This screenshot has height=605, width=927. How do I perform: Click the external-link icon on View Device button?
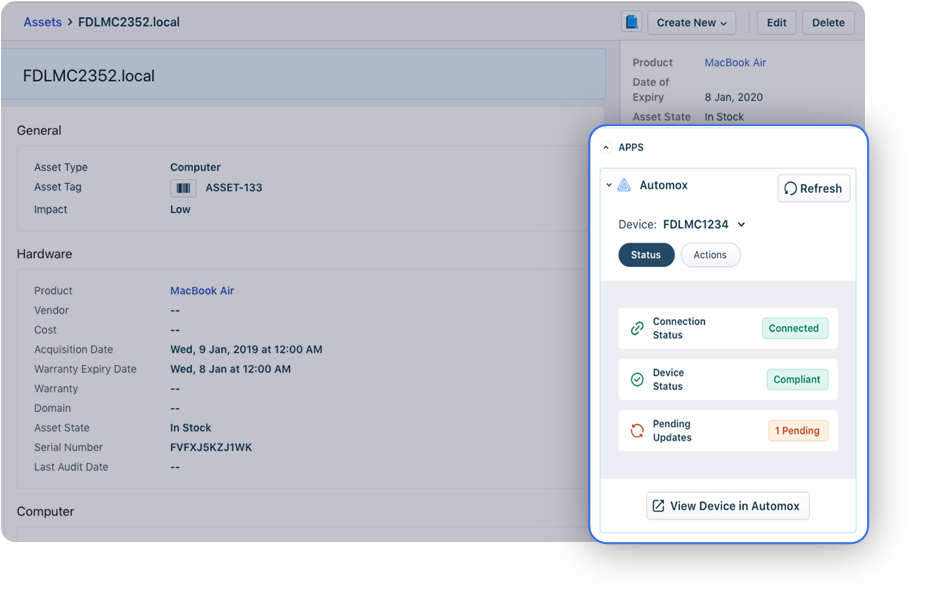(x=658, y=505)
